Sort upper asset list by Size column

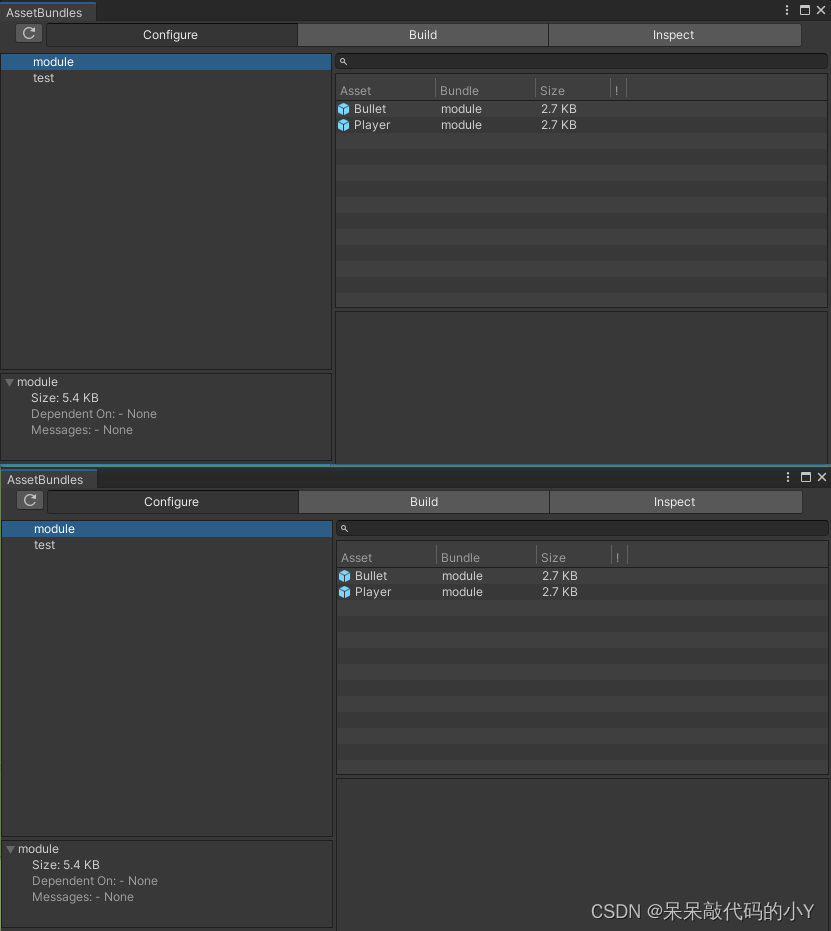click(x=573, y=90)
